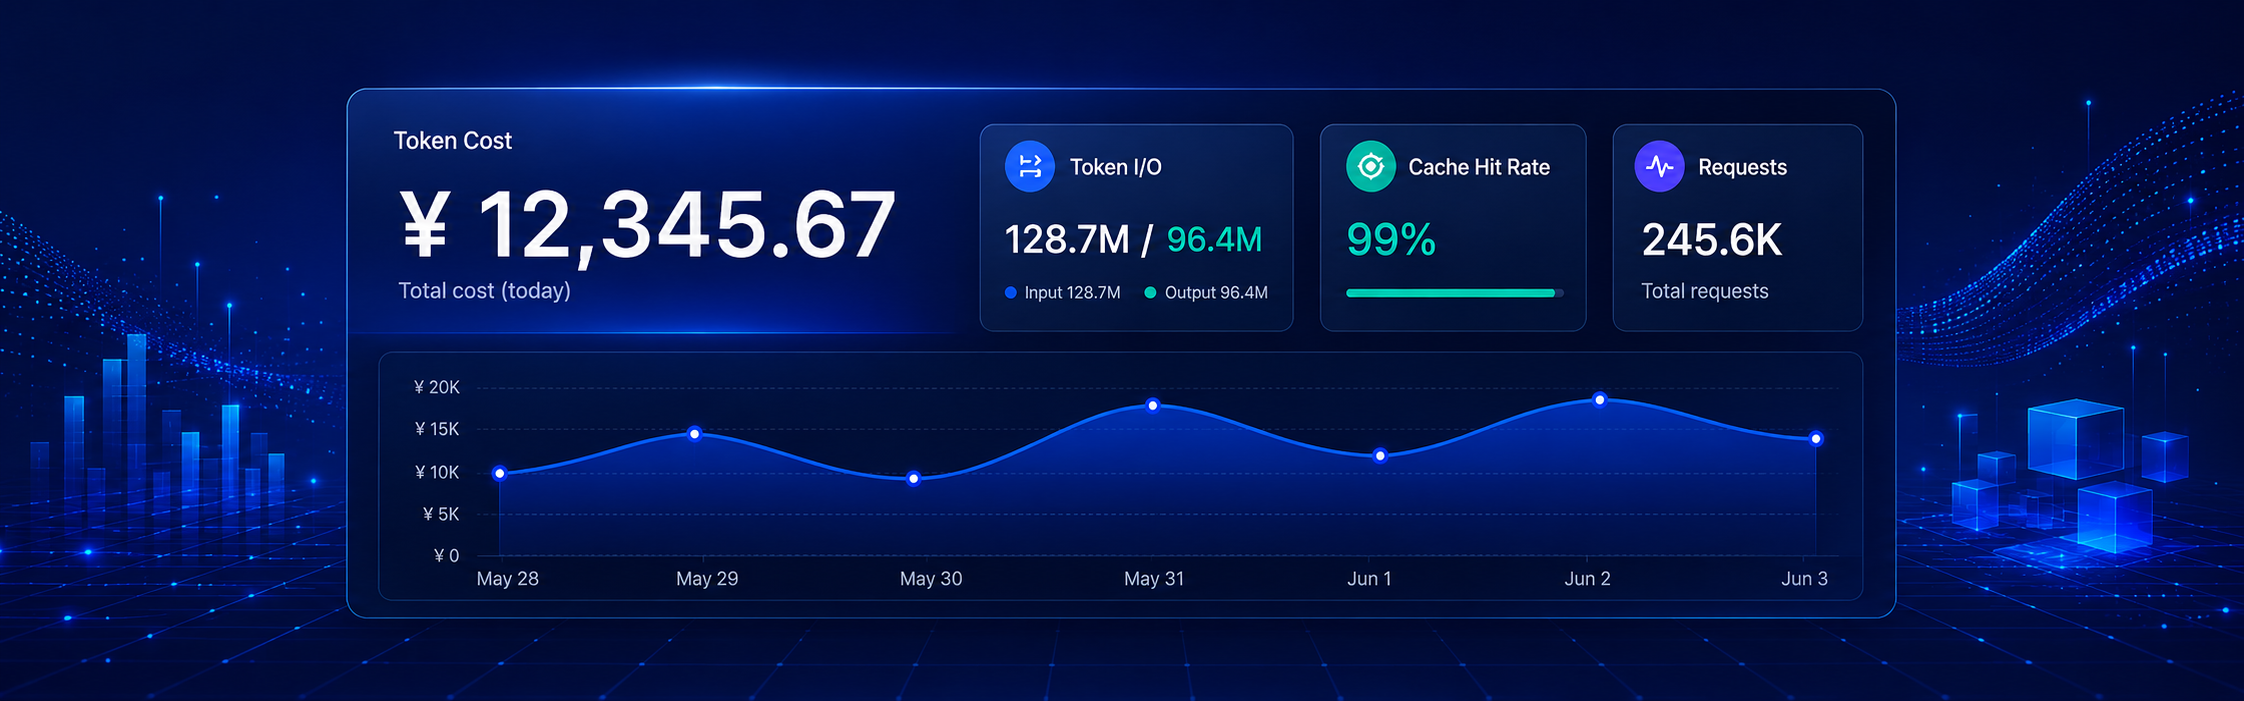Click the Input 128.7M legend label
2244x701 pixels.
click(1072, 293)
